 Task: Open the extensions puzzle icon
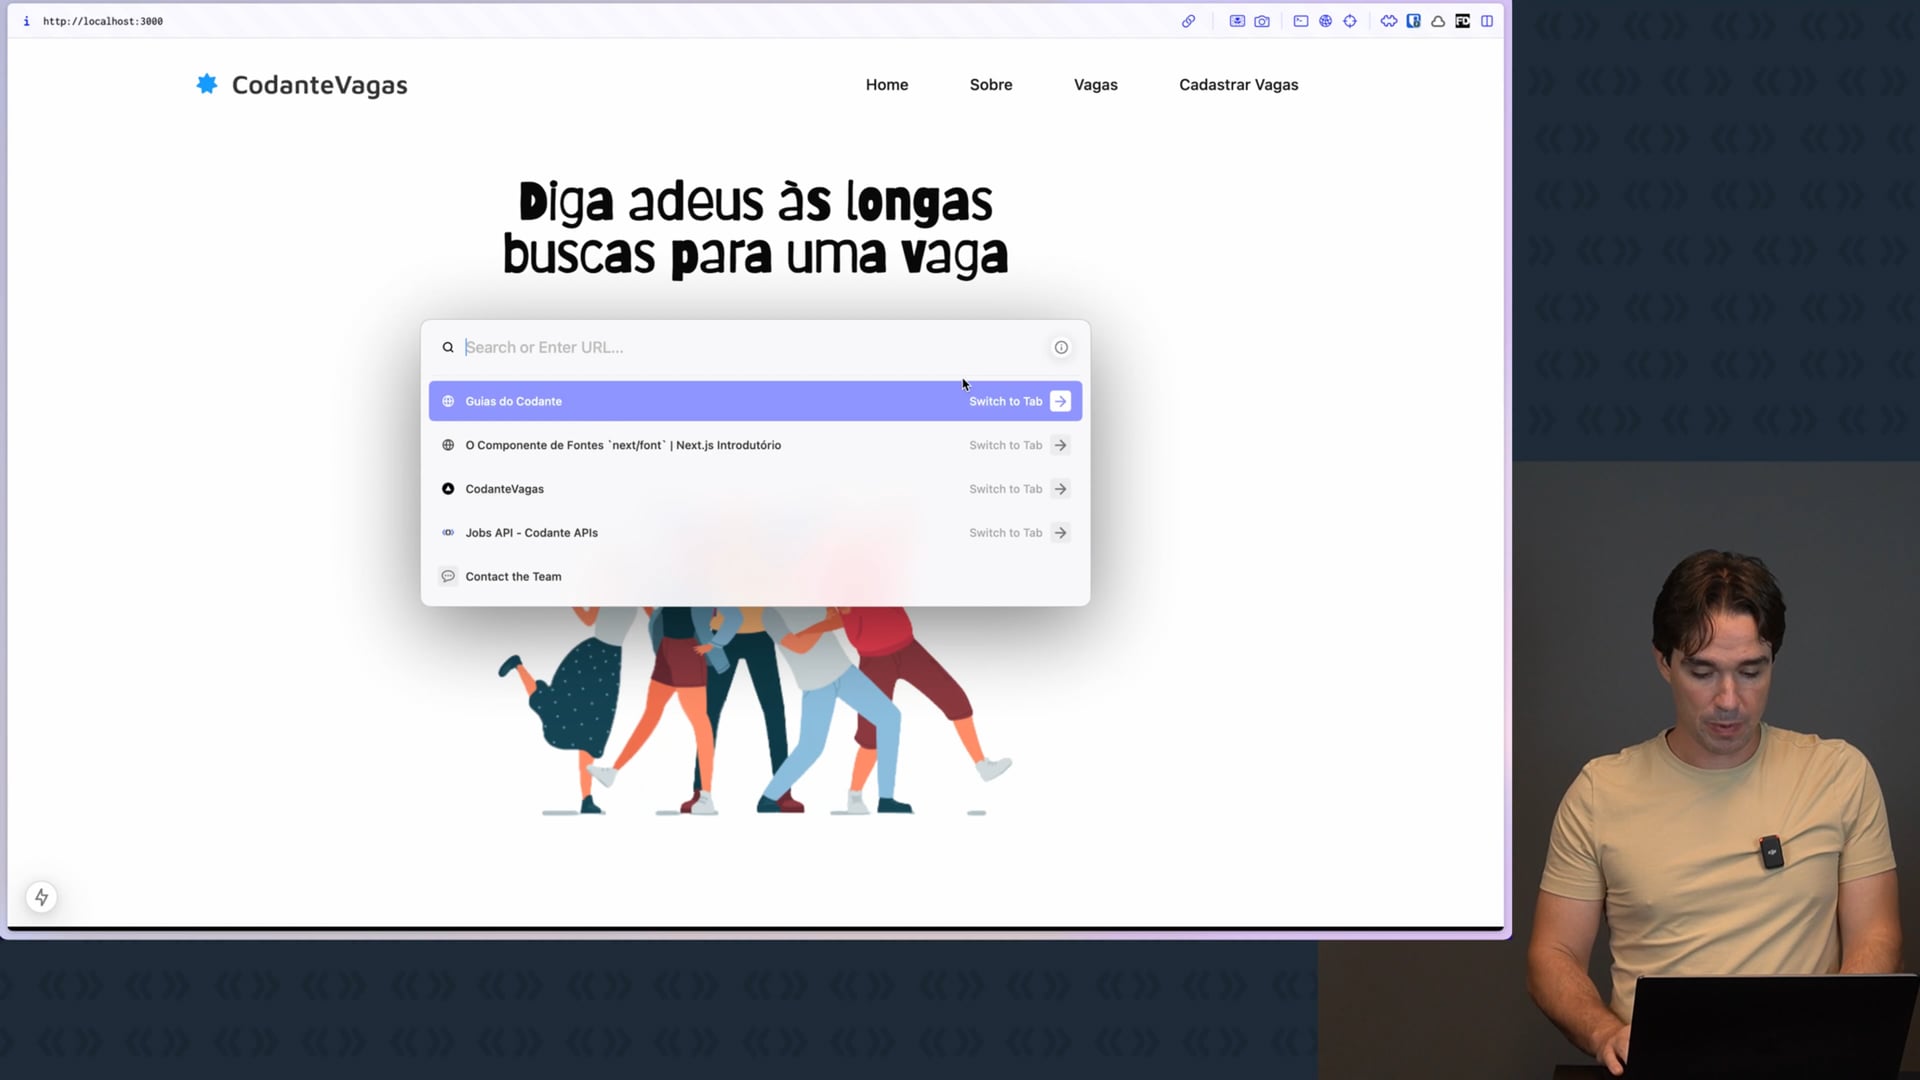click(1389, 21)
